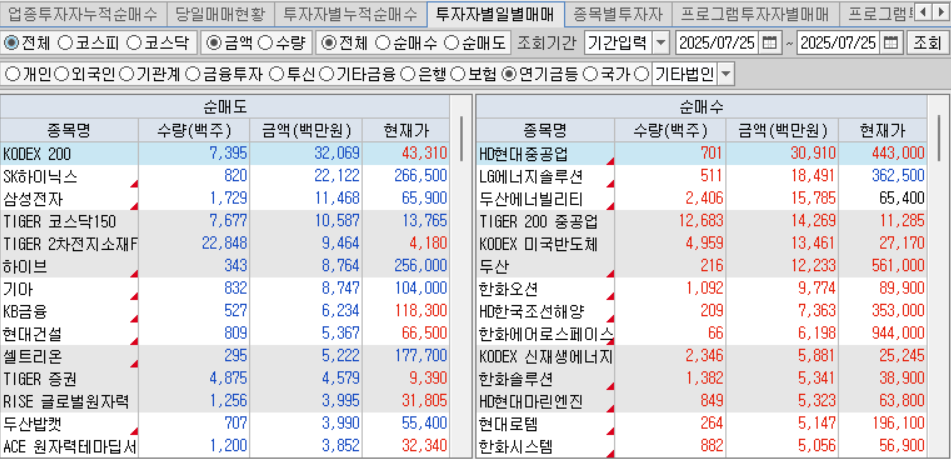Sort by 수량(백주) header in 순매도 table
Image resolution: width=951 pixels, height=459 pixels.
(195, 130)
